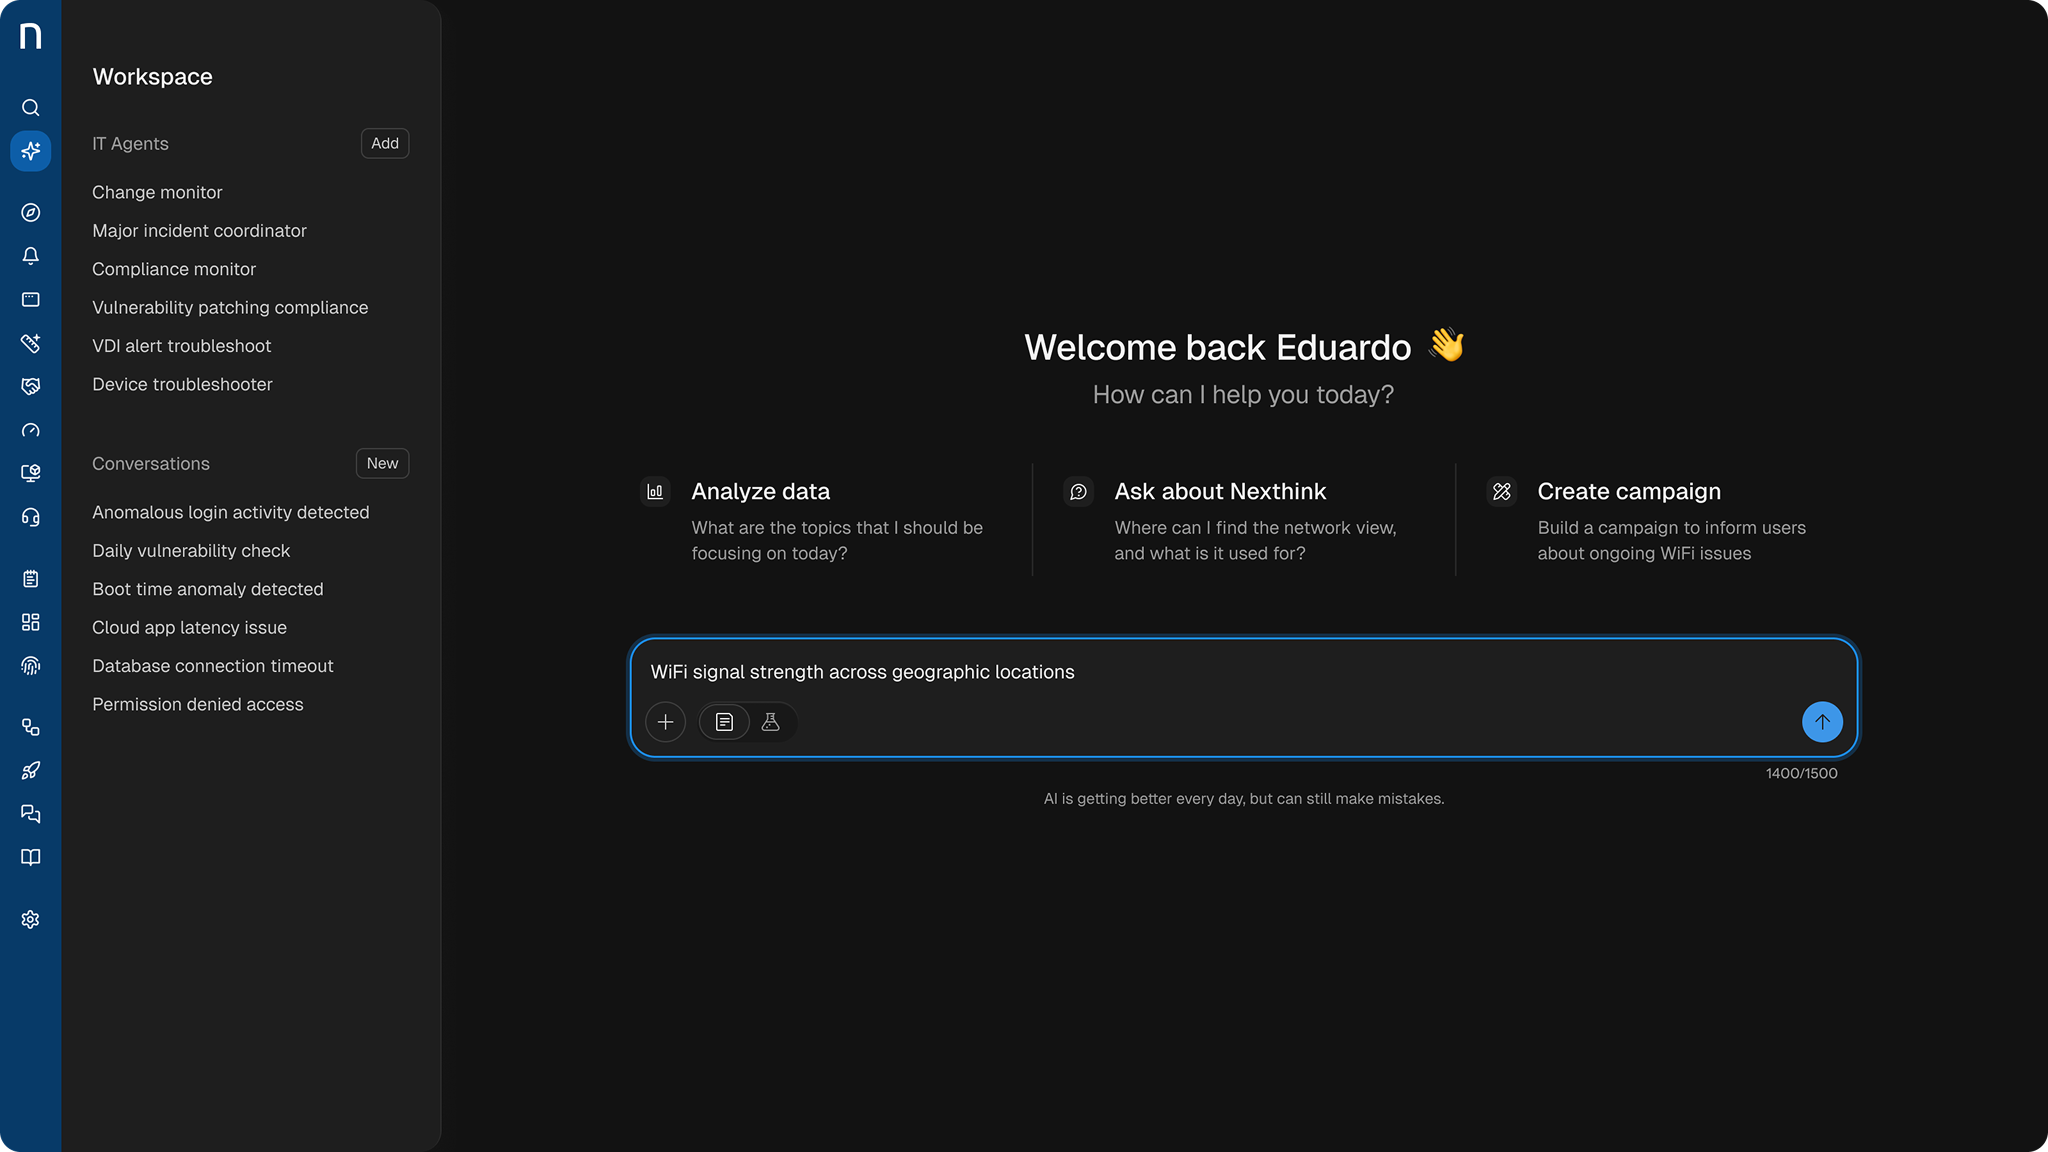The height and width of the screenshot is (1152, 2048).
Task: Click the Nexthink logo icon
Action: 31,36
